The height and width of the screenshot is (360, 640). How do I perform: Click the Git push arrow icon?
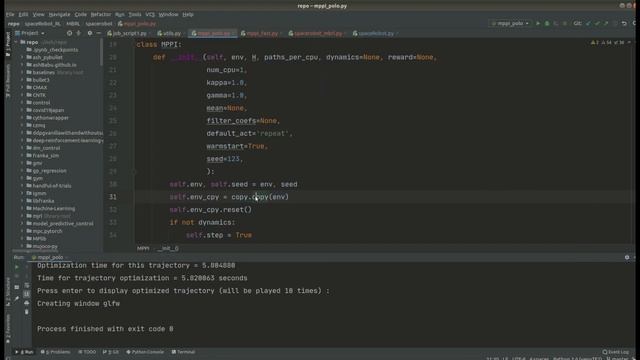pyautogui.click(x=606, y=24)
